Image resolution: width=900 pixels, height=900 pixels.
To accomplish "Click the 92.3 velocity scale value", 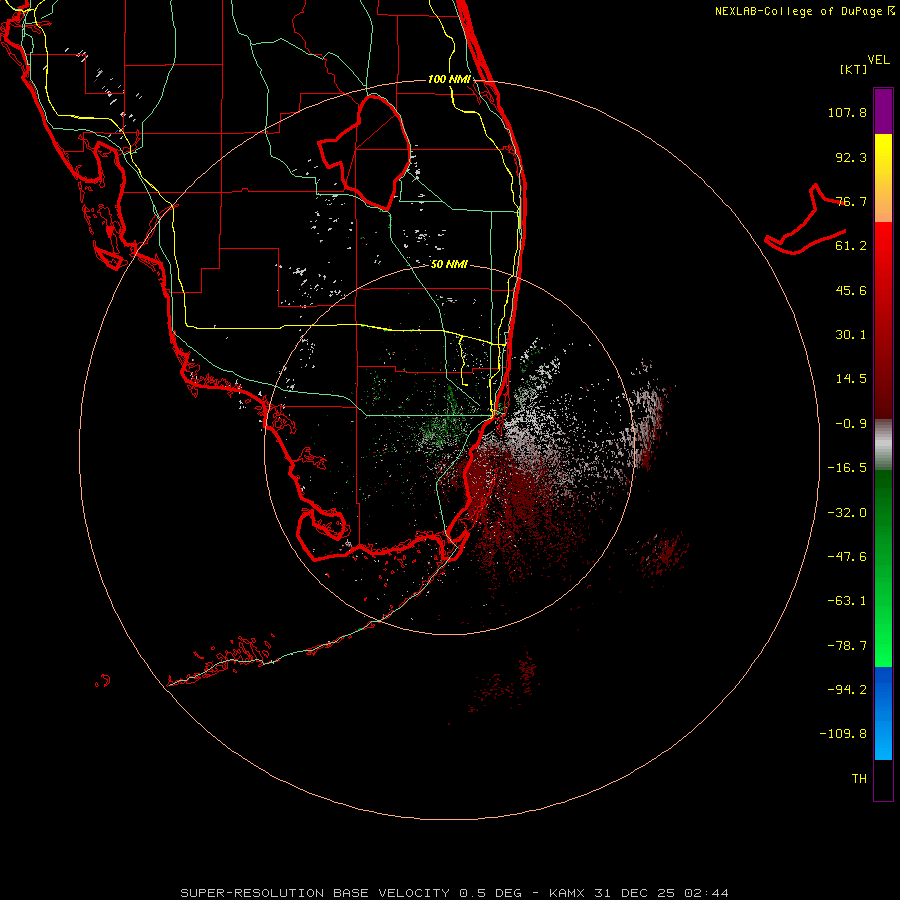I will pos(851,157).
